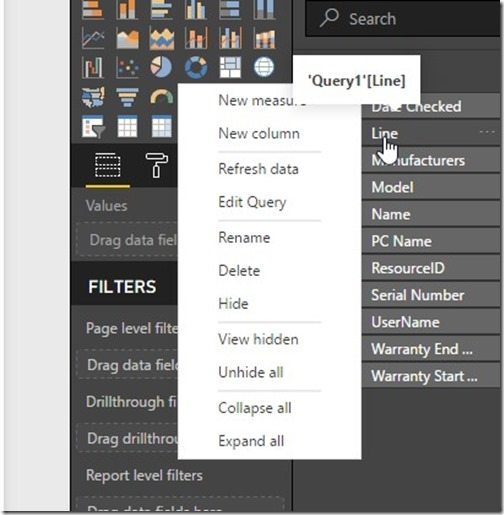This screenshot has width=504, height=515.
Task: Click New column in context menu
Action: pos(259,134)
